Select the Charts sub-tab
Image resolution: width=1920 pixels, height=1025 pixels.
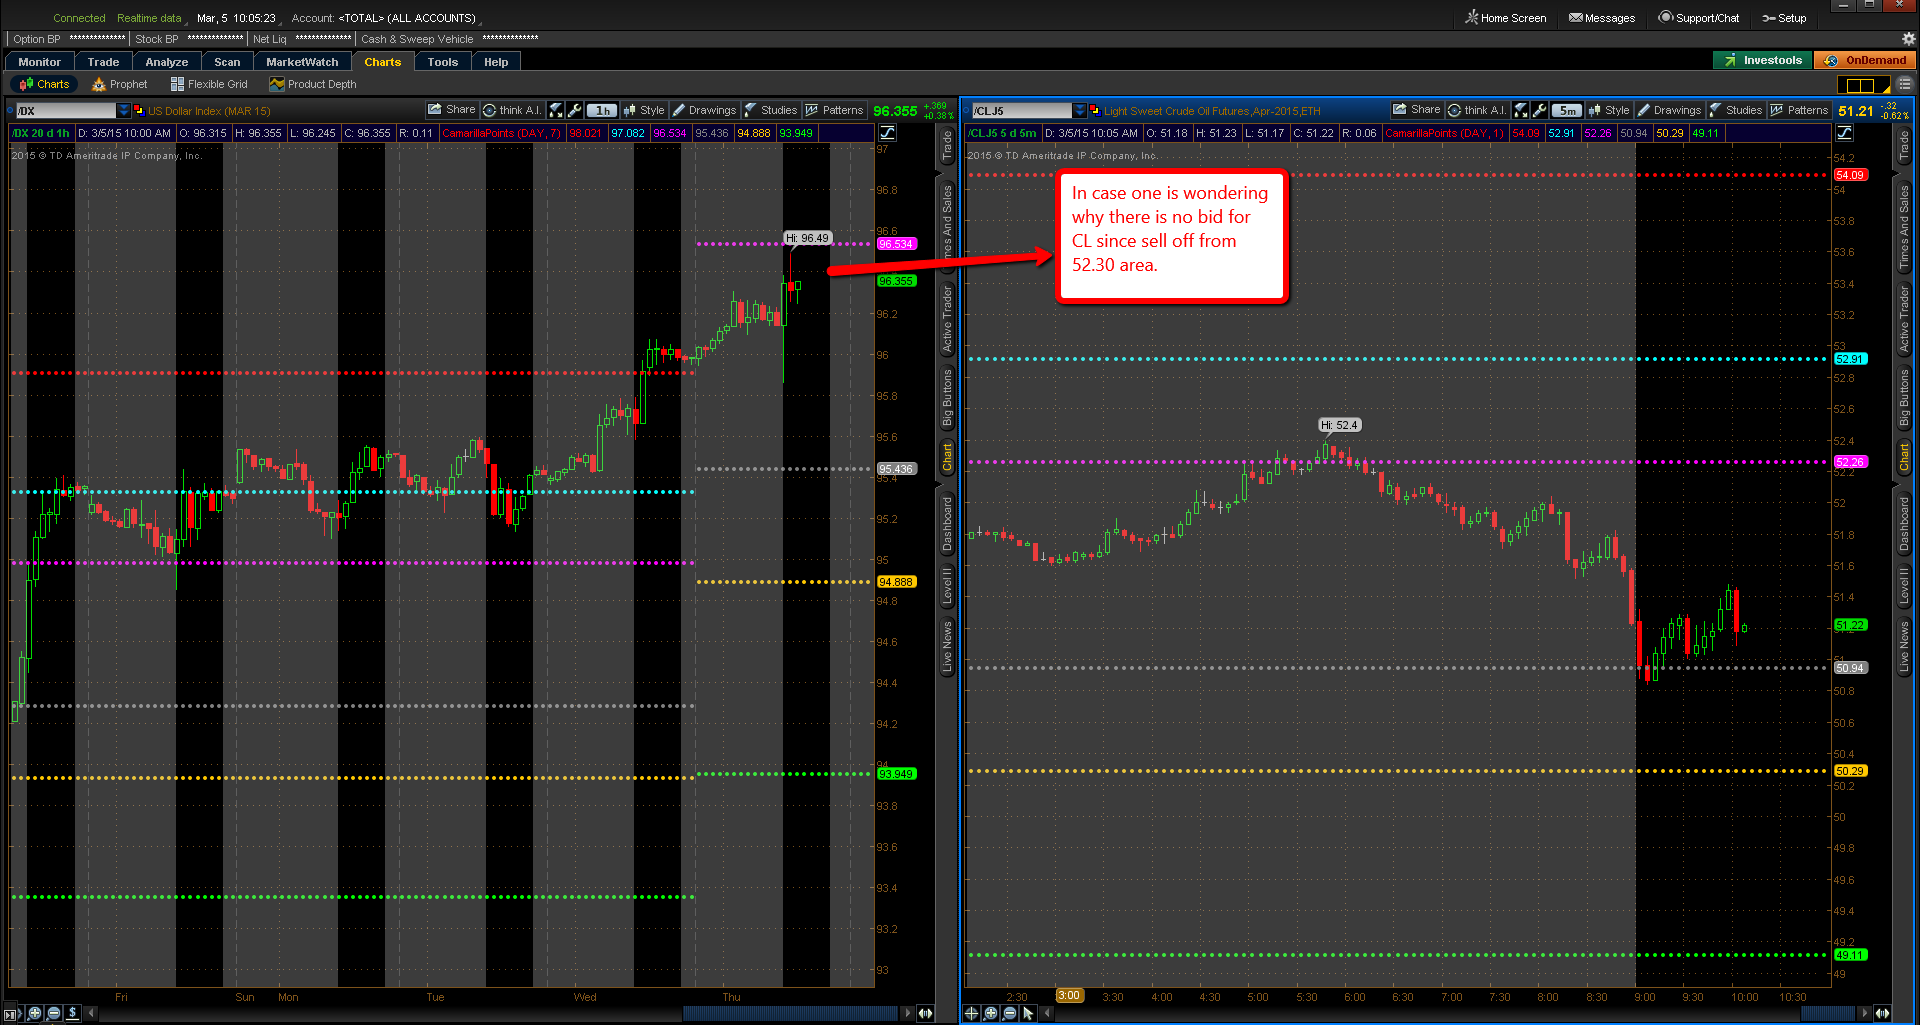pyautogui.click(x=44, y=84)
